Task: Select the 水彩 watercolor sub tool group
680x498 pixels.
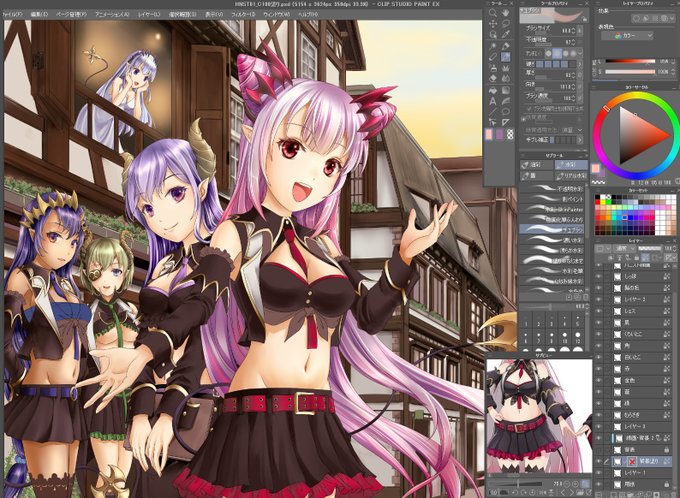Action: [x=571, y=165]
